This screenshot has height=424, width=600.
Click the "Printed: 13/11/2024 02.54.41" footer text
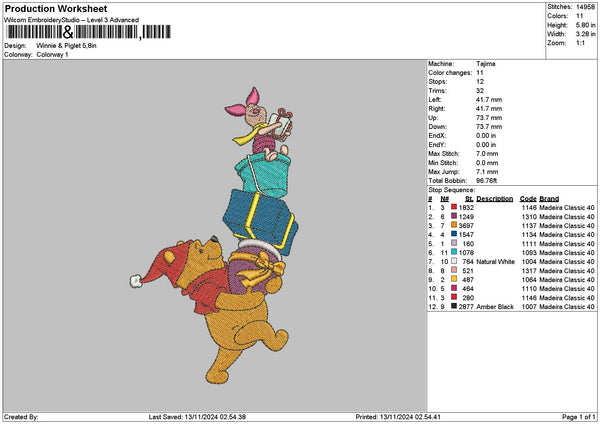click(x=398, y=417)
